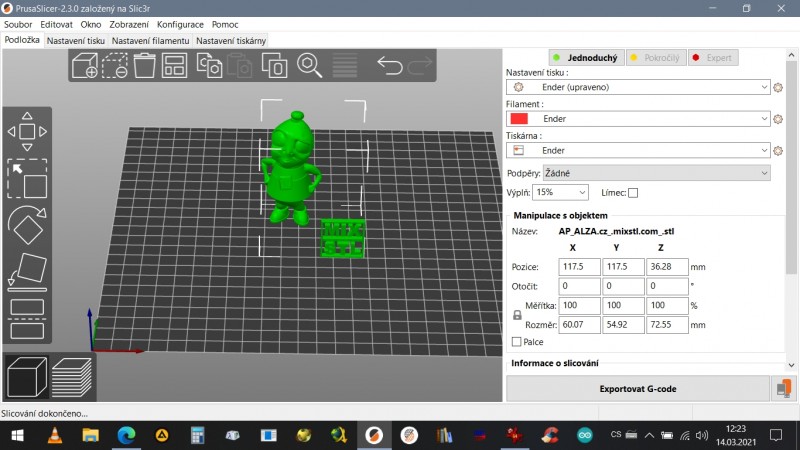Click the Arrange objects icon
Image resolution: width=800 pixels, height=450 pixels.
point(175,66)
